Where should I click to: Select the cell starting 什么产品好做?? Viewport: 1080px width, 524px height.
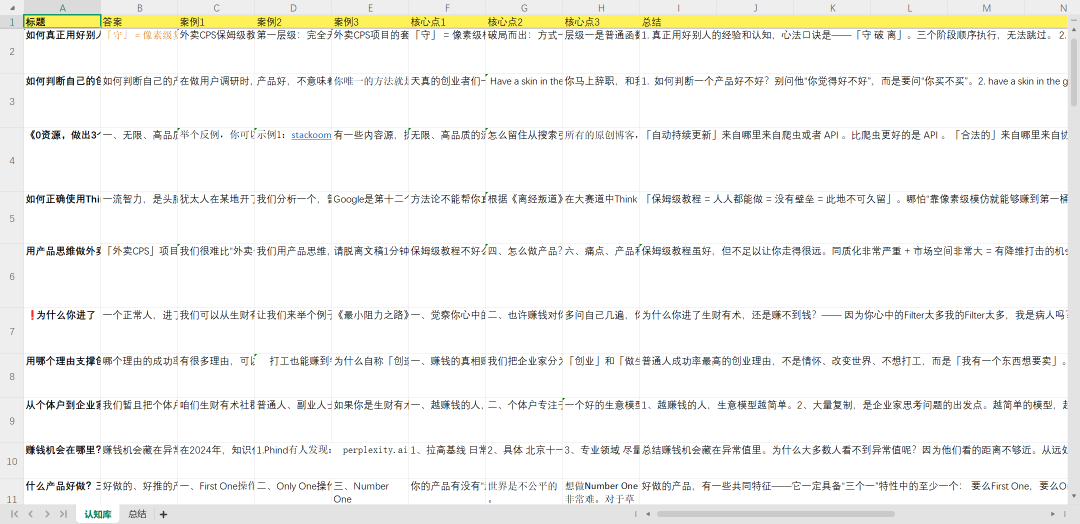tap(63, 492)
